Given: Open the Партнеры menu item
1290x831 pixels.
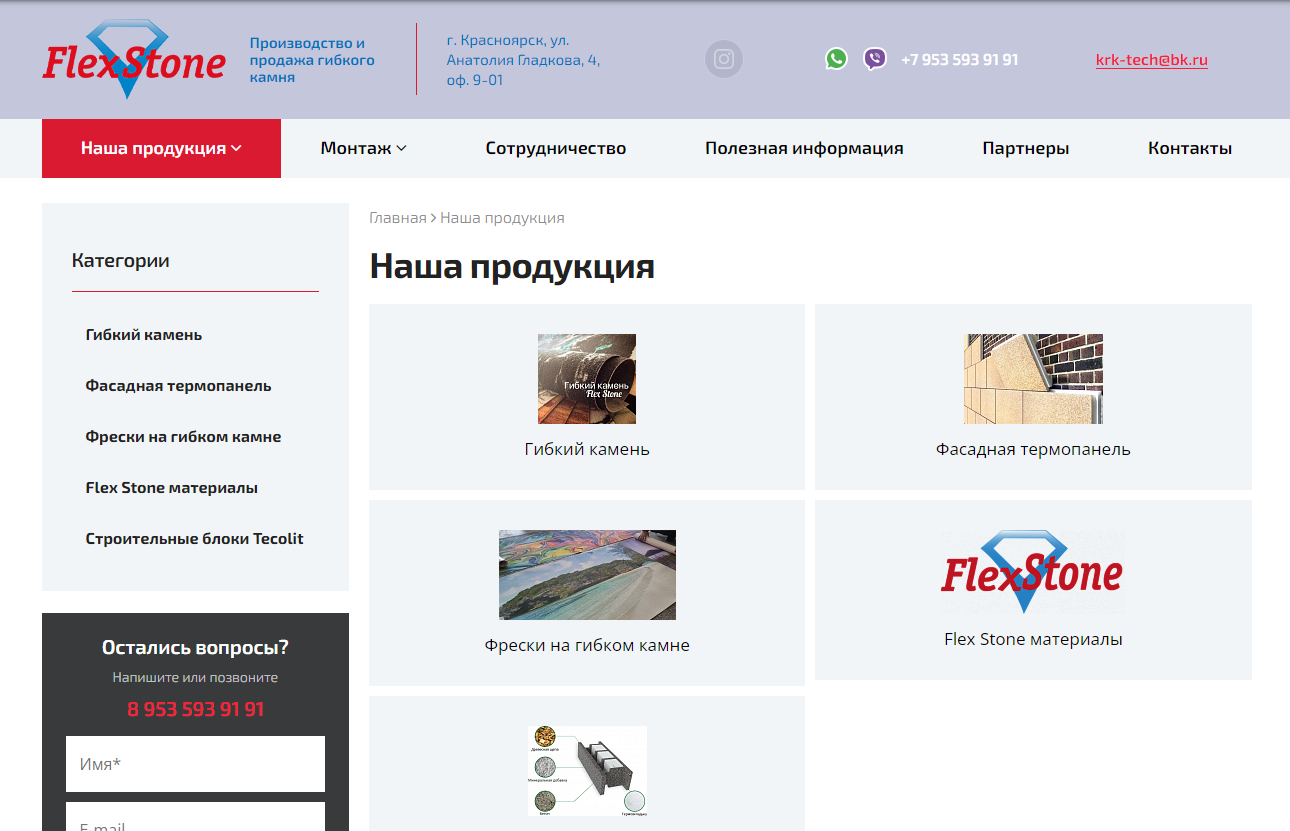Looking at the screenshot, I should tap(1026, 148).
